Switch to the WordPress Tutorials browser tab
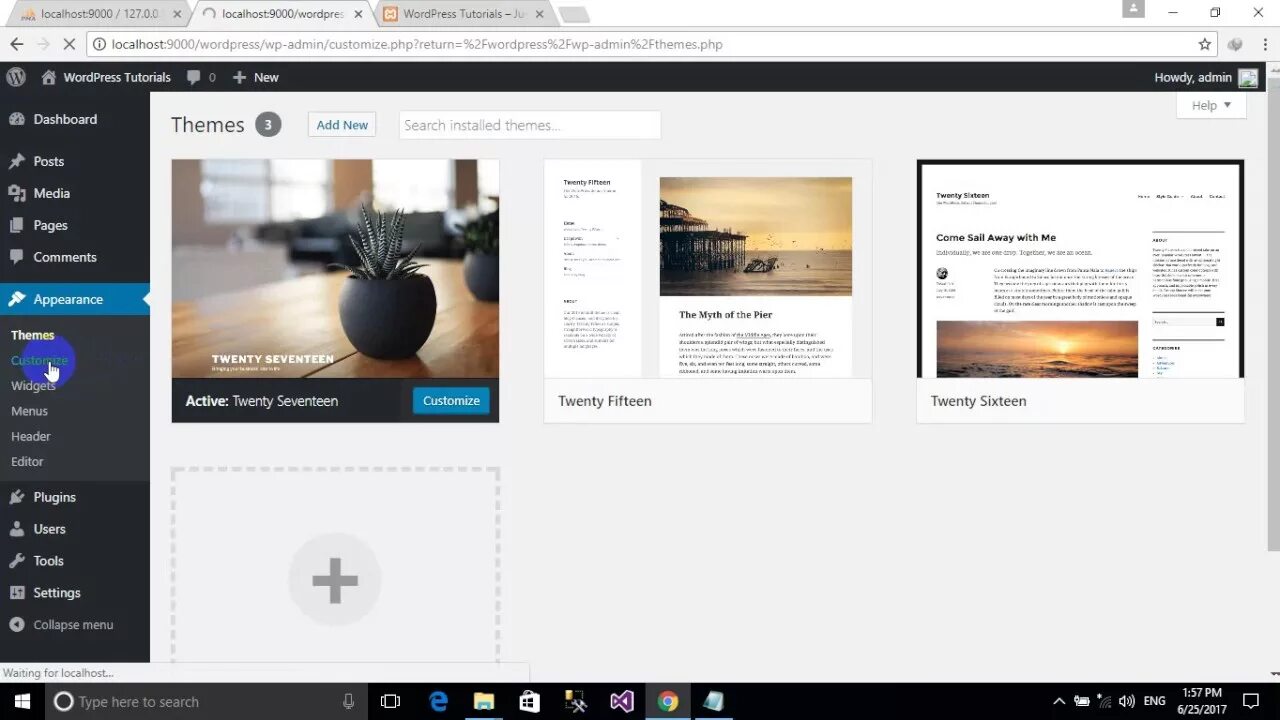Image resolution: width=1280 pixels, height=720 pixels. [x=463, y=14]
